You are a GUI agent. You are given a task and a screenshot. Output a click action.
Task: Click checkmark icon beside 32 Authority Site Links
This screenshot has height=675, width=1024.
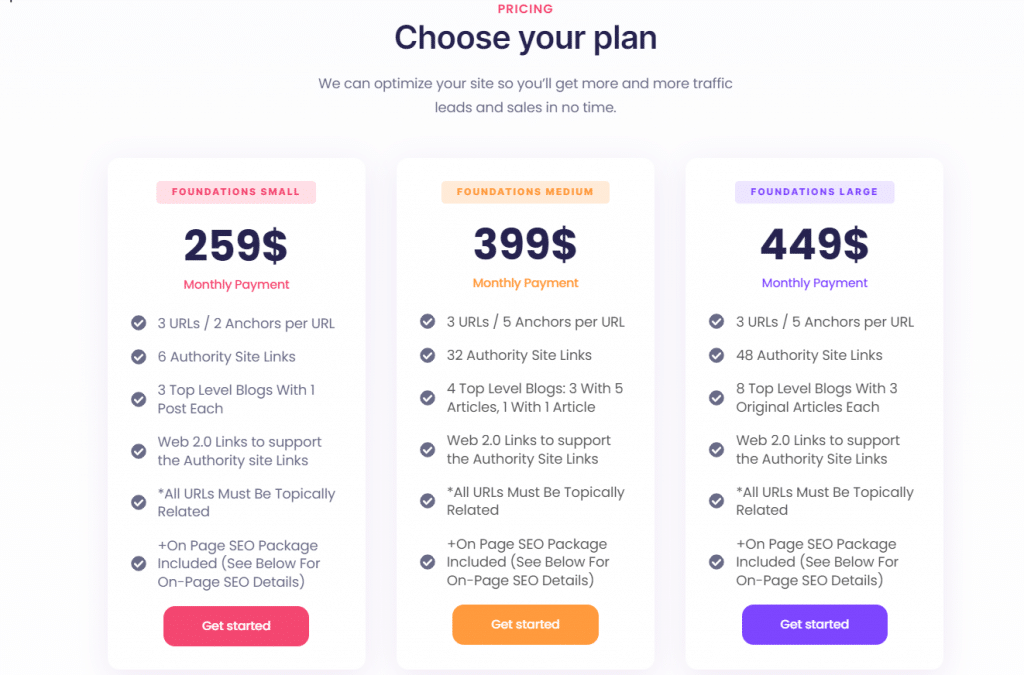point(428,355)
